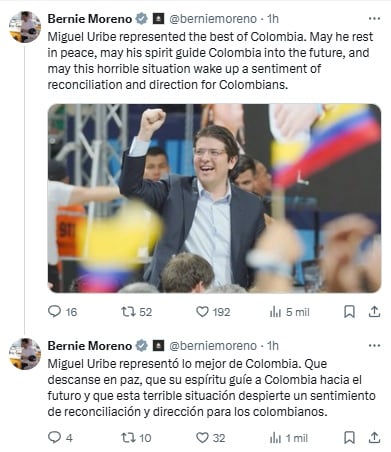This screenshot has height=452, width=391.
Task: Open the rally photo with Colombian flags
Action: click(x=214, y=198)
